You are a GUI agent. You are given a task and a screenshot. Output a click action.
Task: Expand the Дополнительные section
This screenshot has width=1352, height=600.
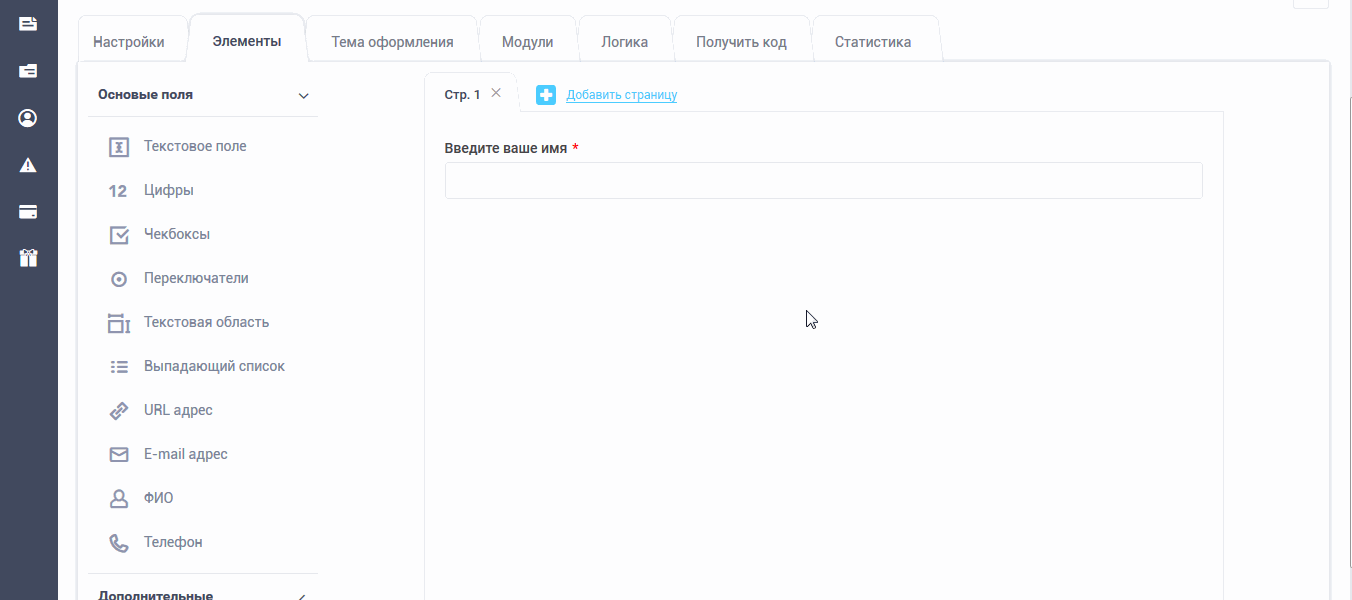click(x=302, y=596)
